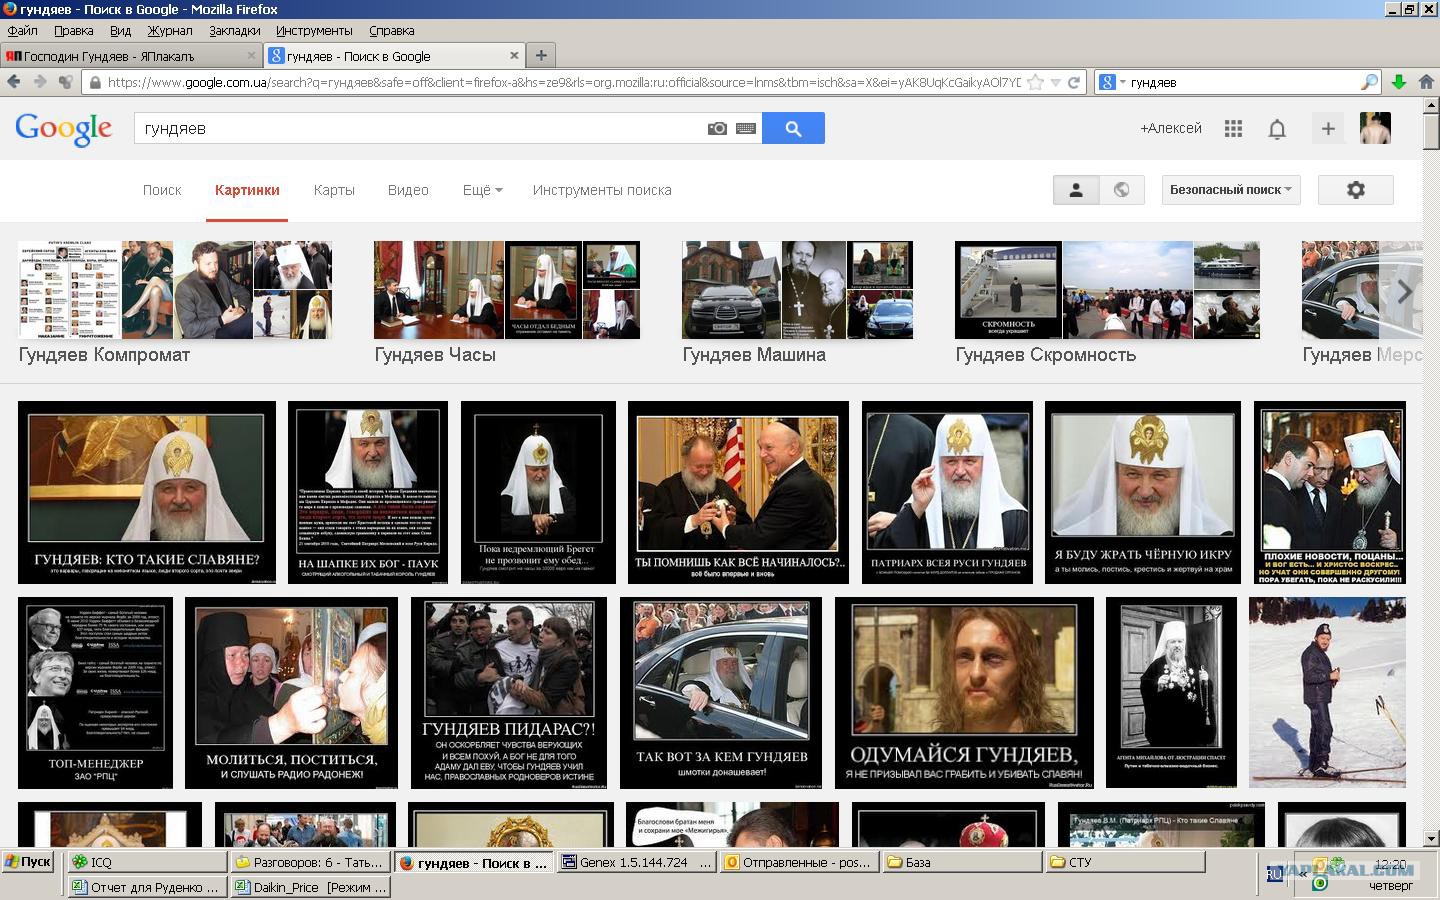Screen dimensions: 1440x900
Task: Open the notifications bell icon
Action: pos(1277,128)
